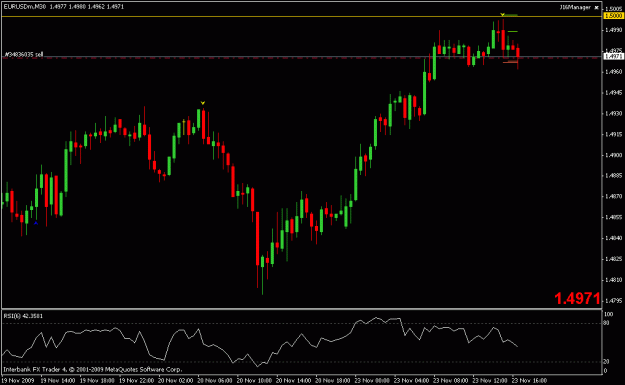The height and width of the screenshot is (385, 625).
Task: Click the Interbank FX Trader 4 copyright text
Action: tap(92, 369)
